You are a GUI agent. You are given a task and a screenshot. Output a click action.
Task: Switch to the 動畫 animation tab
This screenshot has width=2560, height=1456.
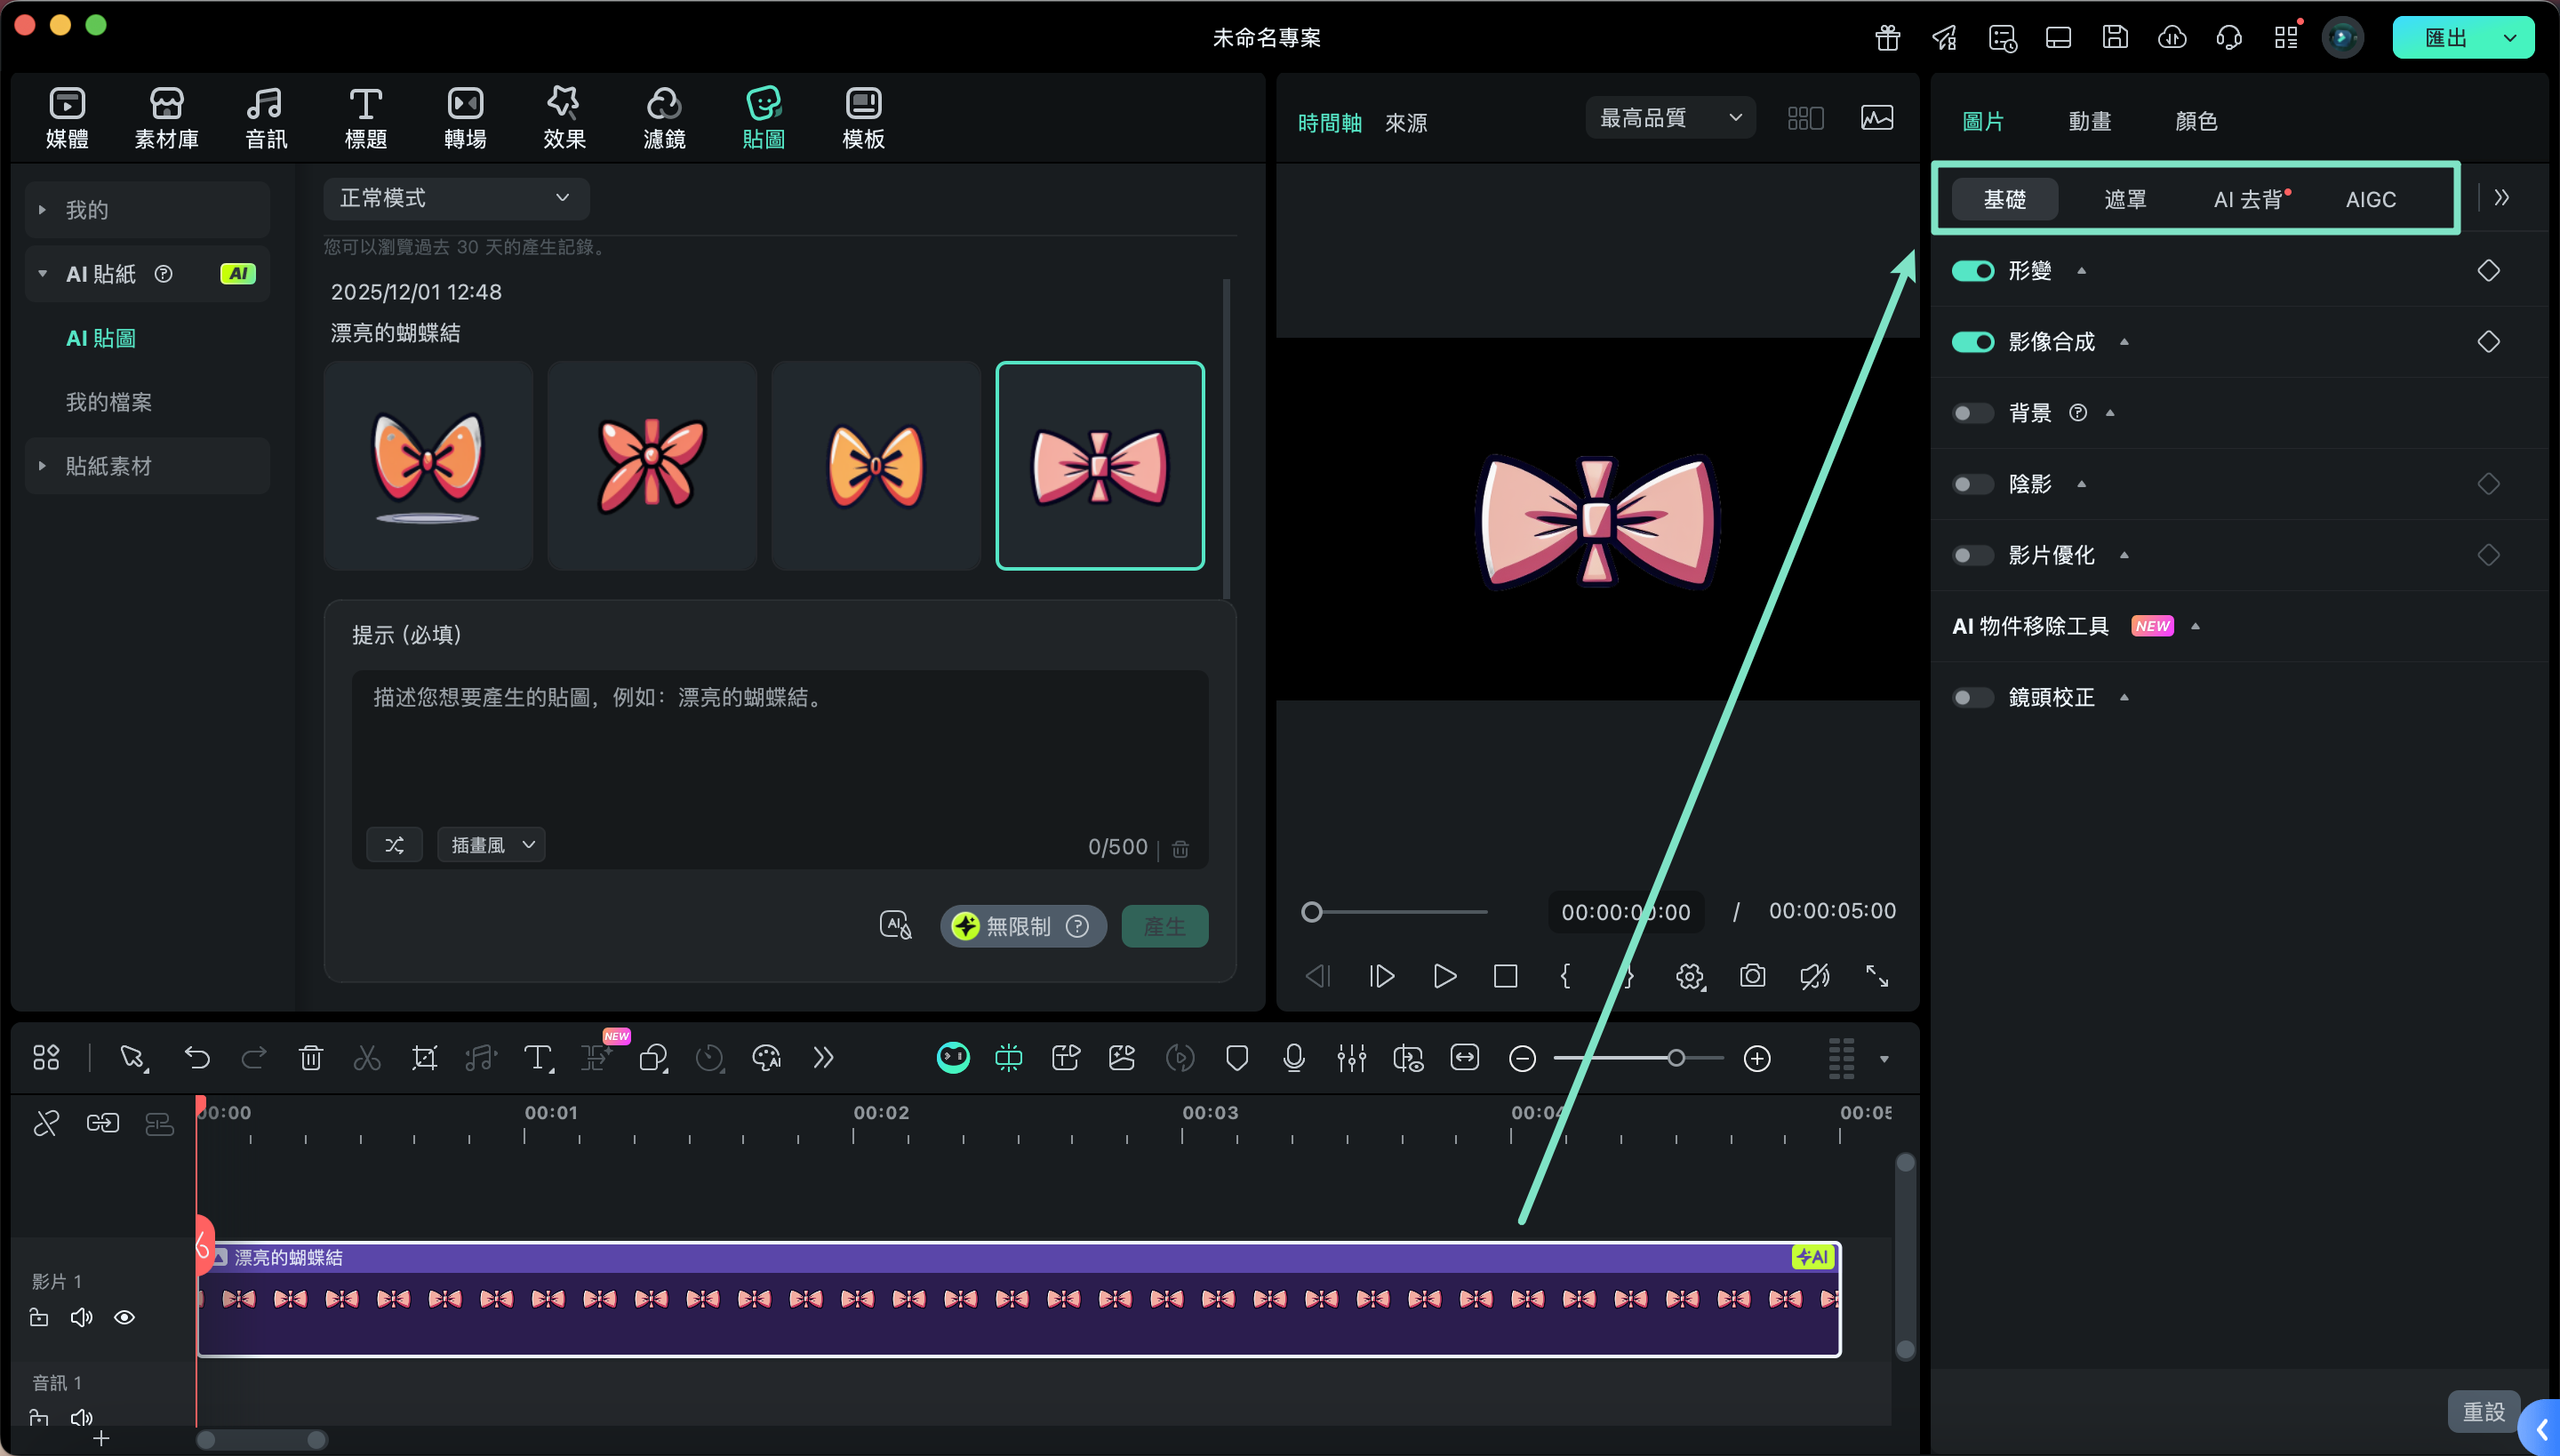pyautogui.click(x=2089, y=121)
